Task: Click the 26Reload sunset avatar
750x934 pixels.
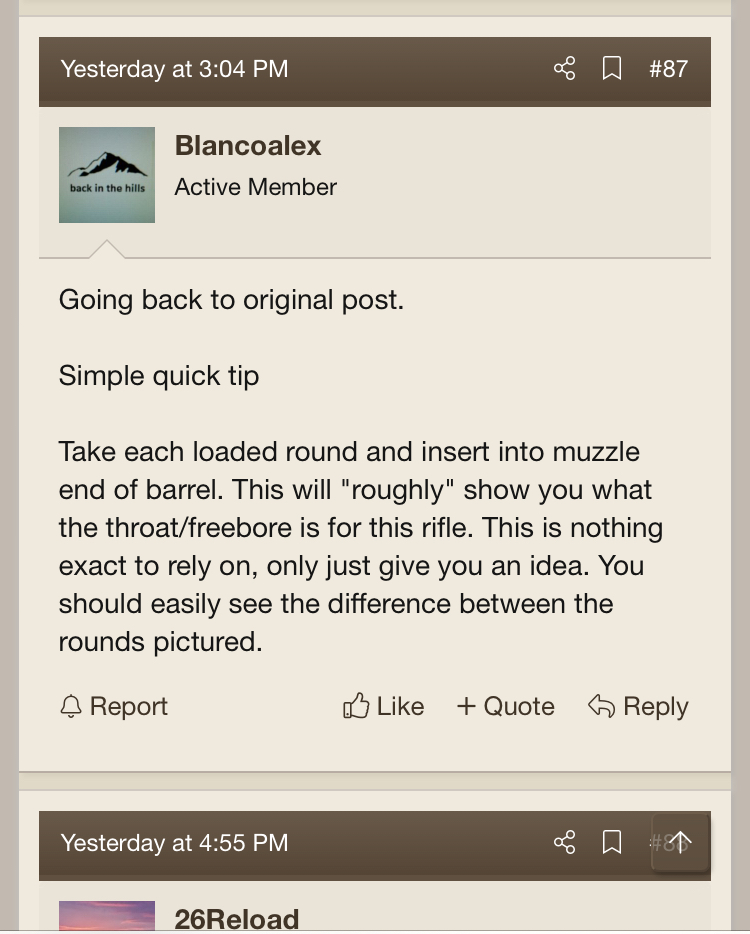Action: tap(107, 917)
